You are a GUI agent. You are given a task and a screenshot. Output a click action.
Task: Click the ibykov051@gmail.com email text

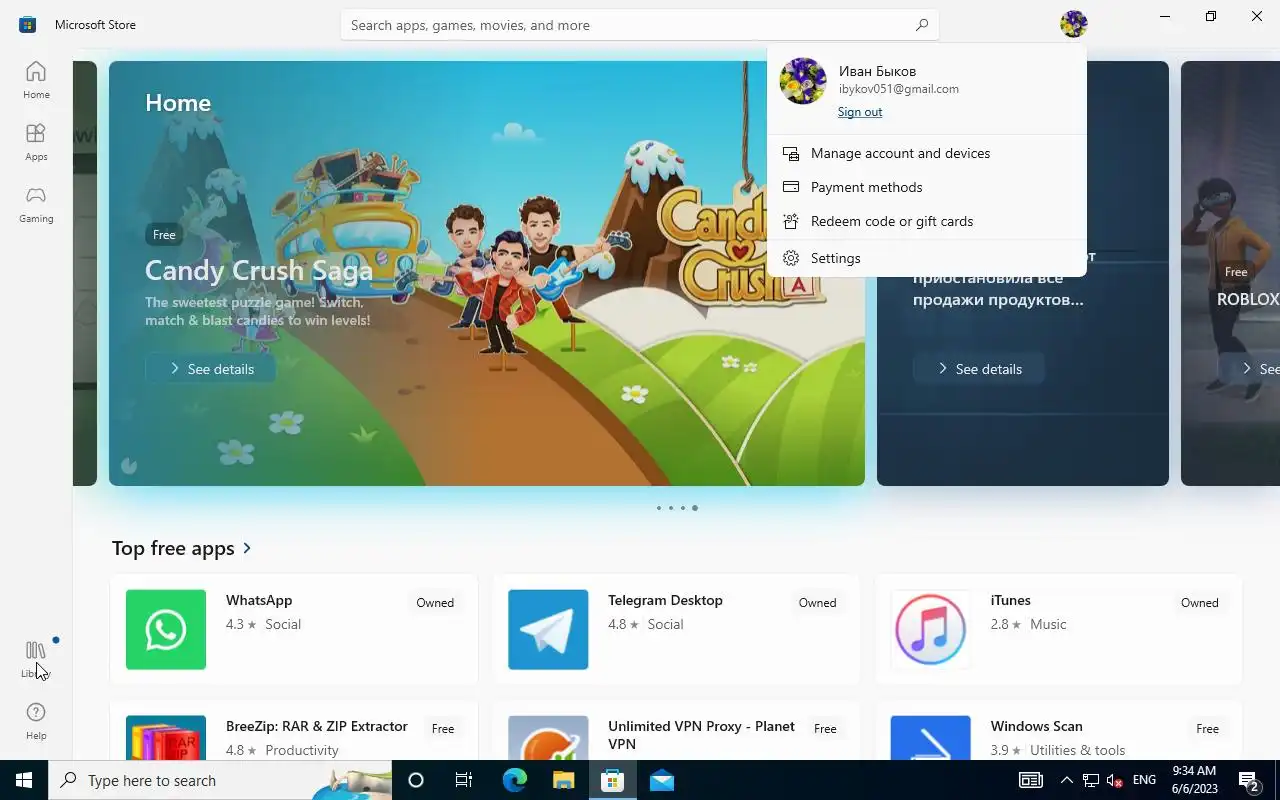[x=899, y=89]
